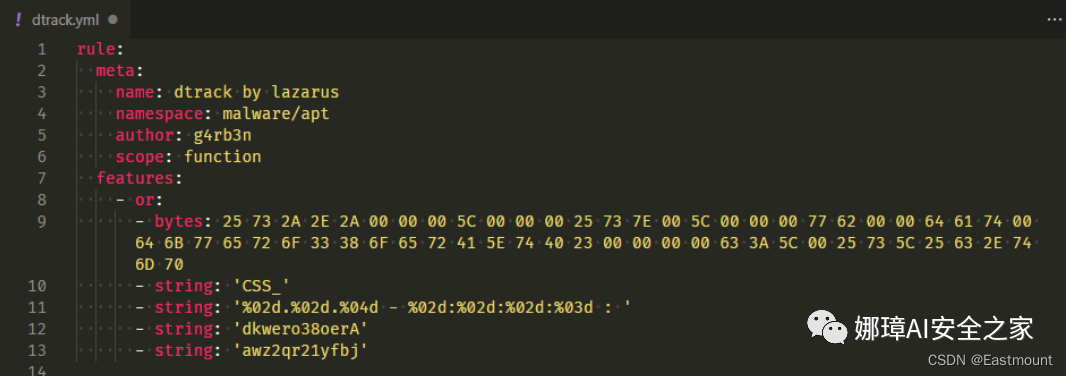Click the 'scope' value function
Image resolution: width=1069 pixels, height=376 pixels.
[x=223, y=157]
